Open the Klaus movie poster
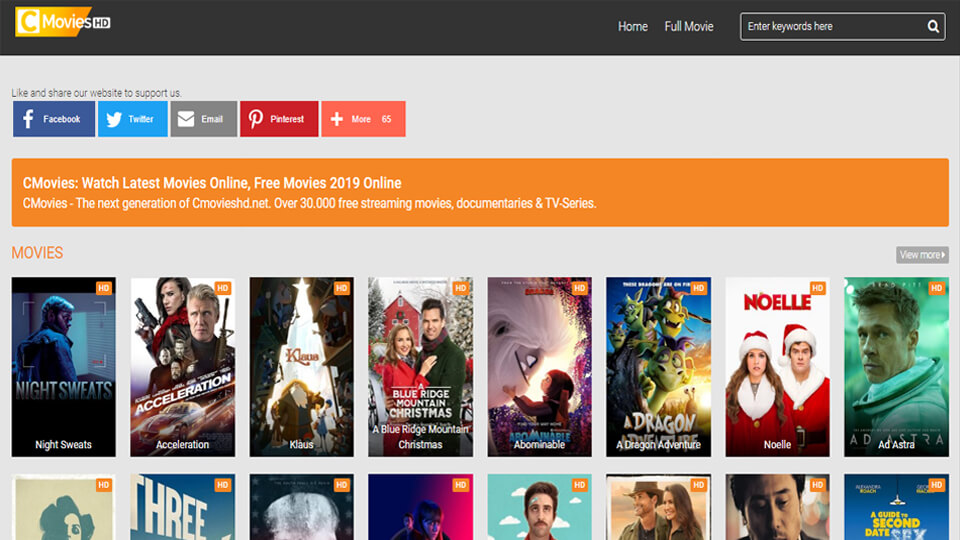The image size is (960, 540). tap(301, 367)
